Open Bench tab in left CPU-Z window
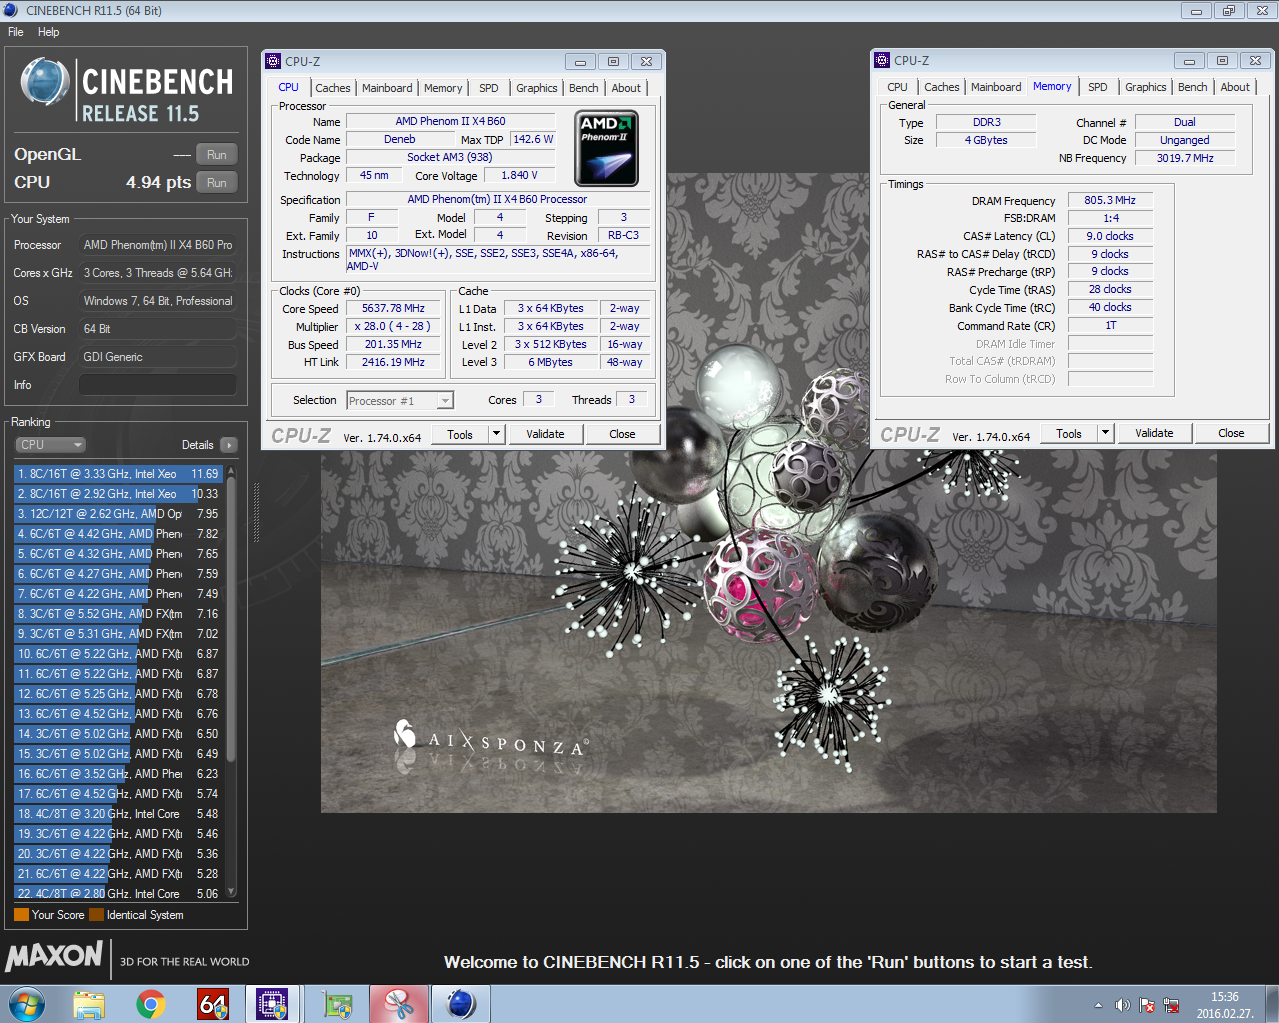 584,88
